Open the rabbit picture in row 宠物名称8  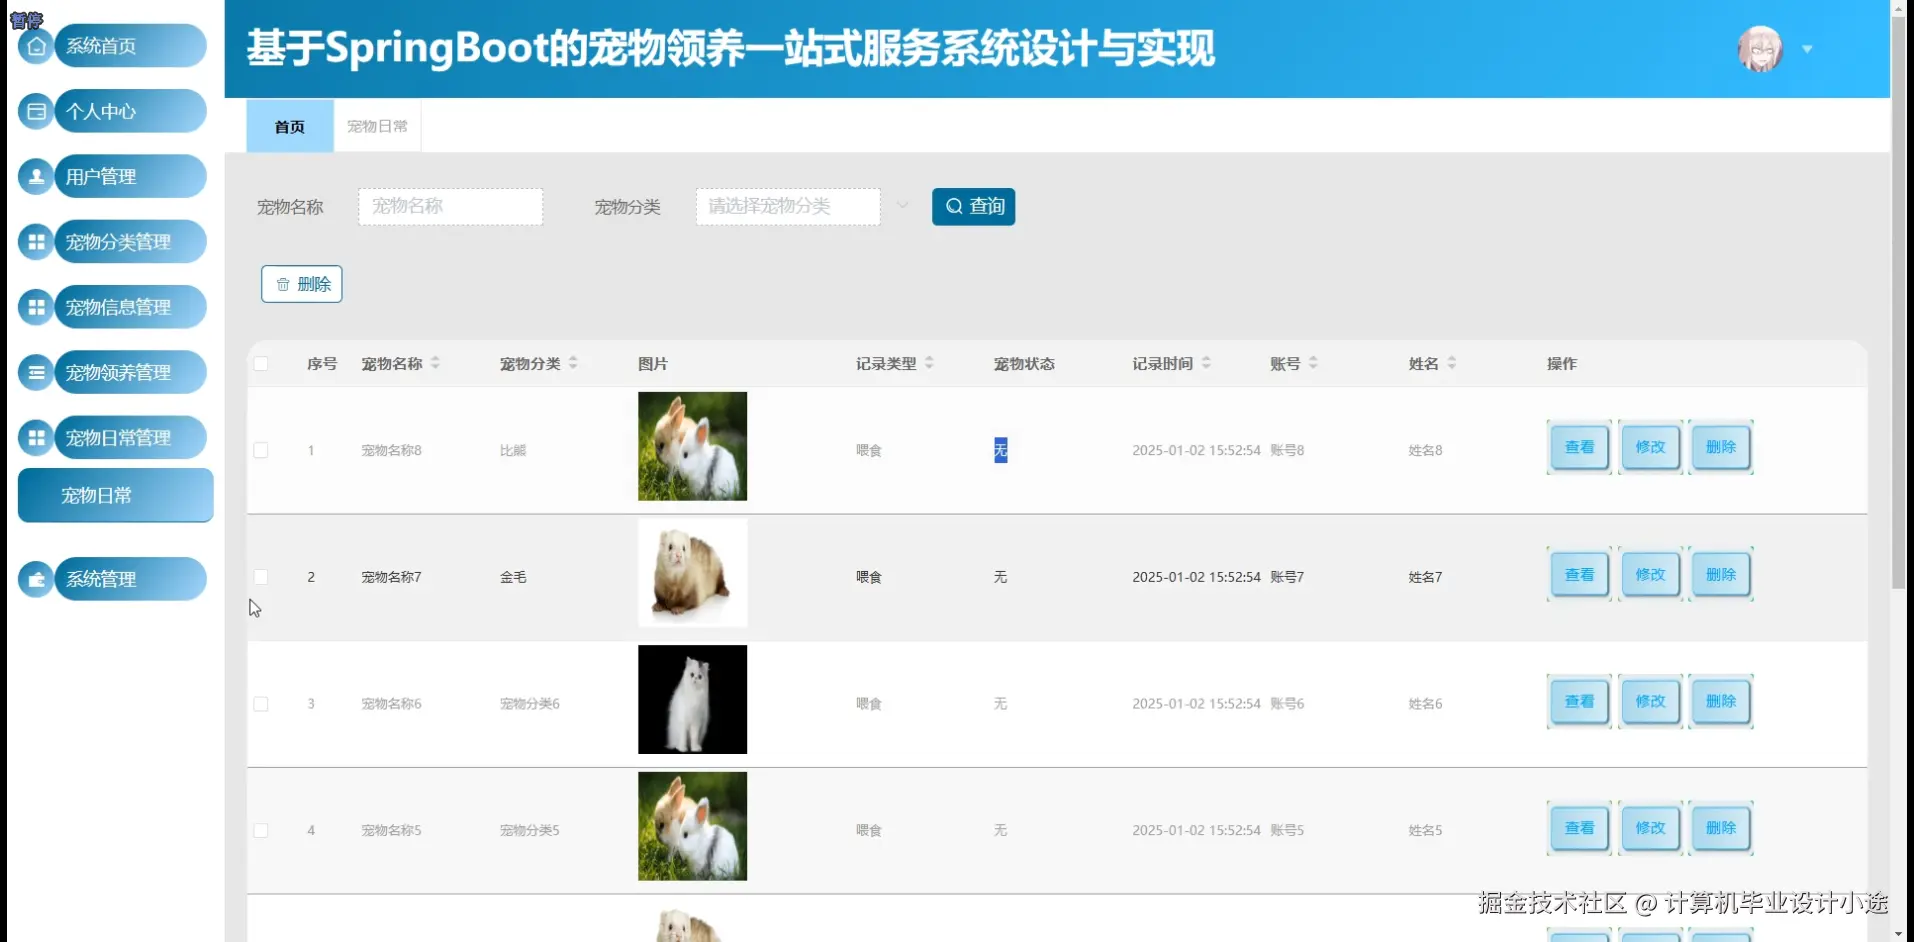point(693,446)
